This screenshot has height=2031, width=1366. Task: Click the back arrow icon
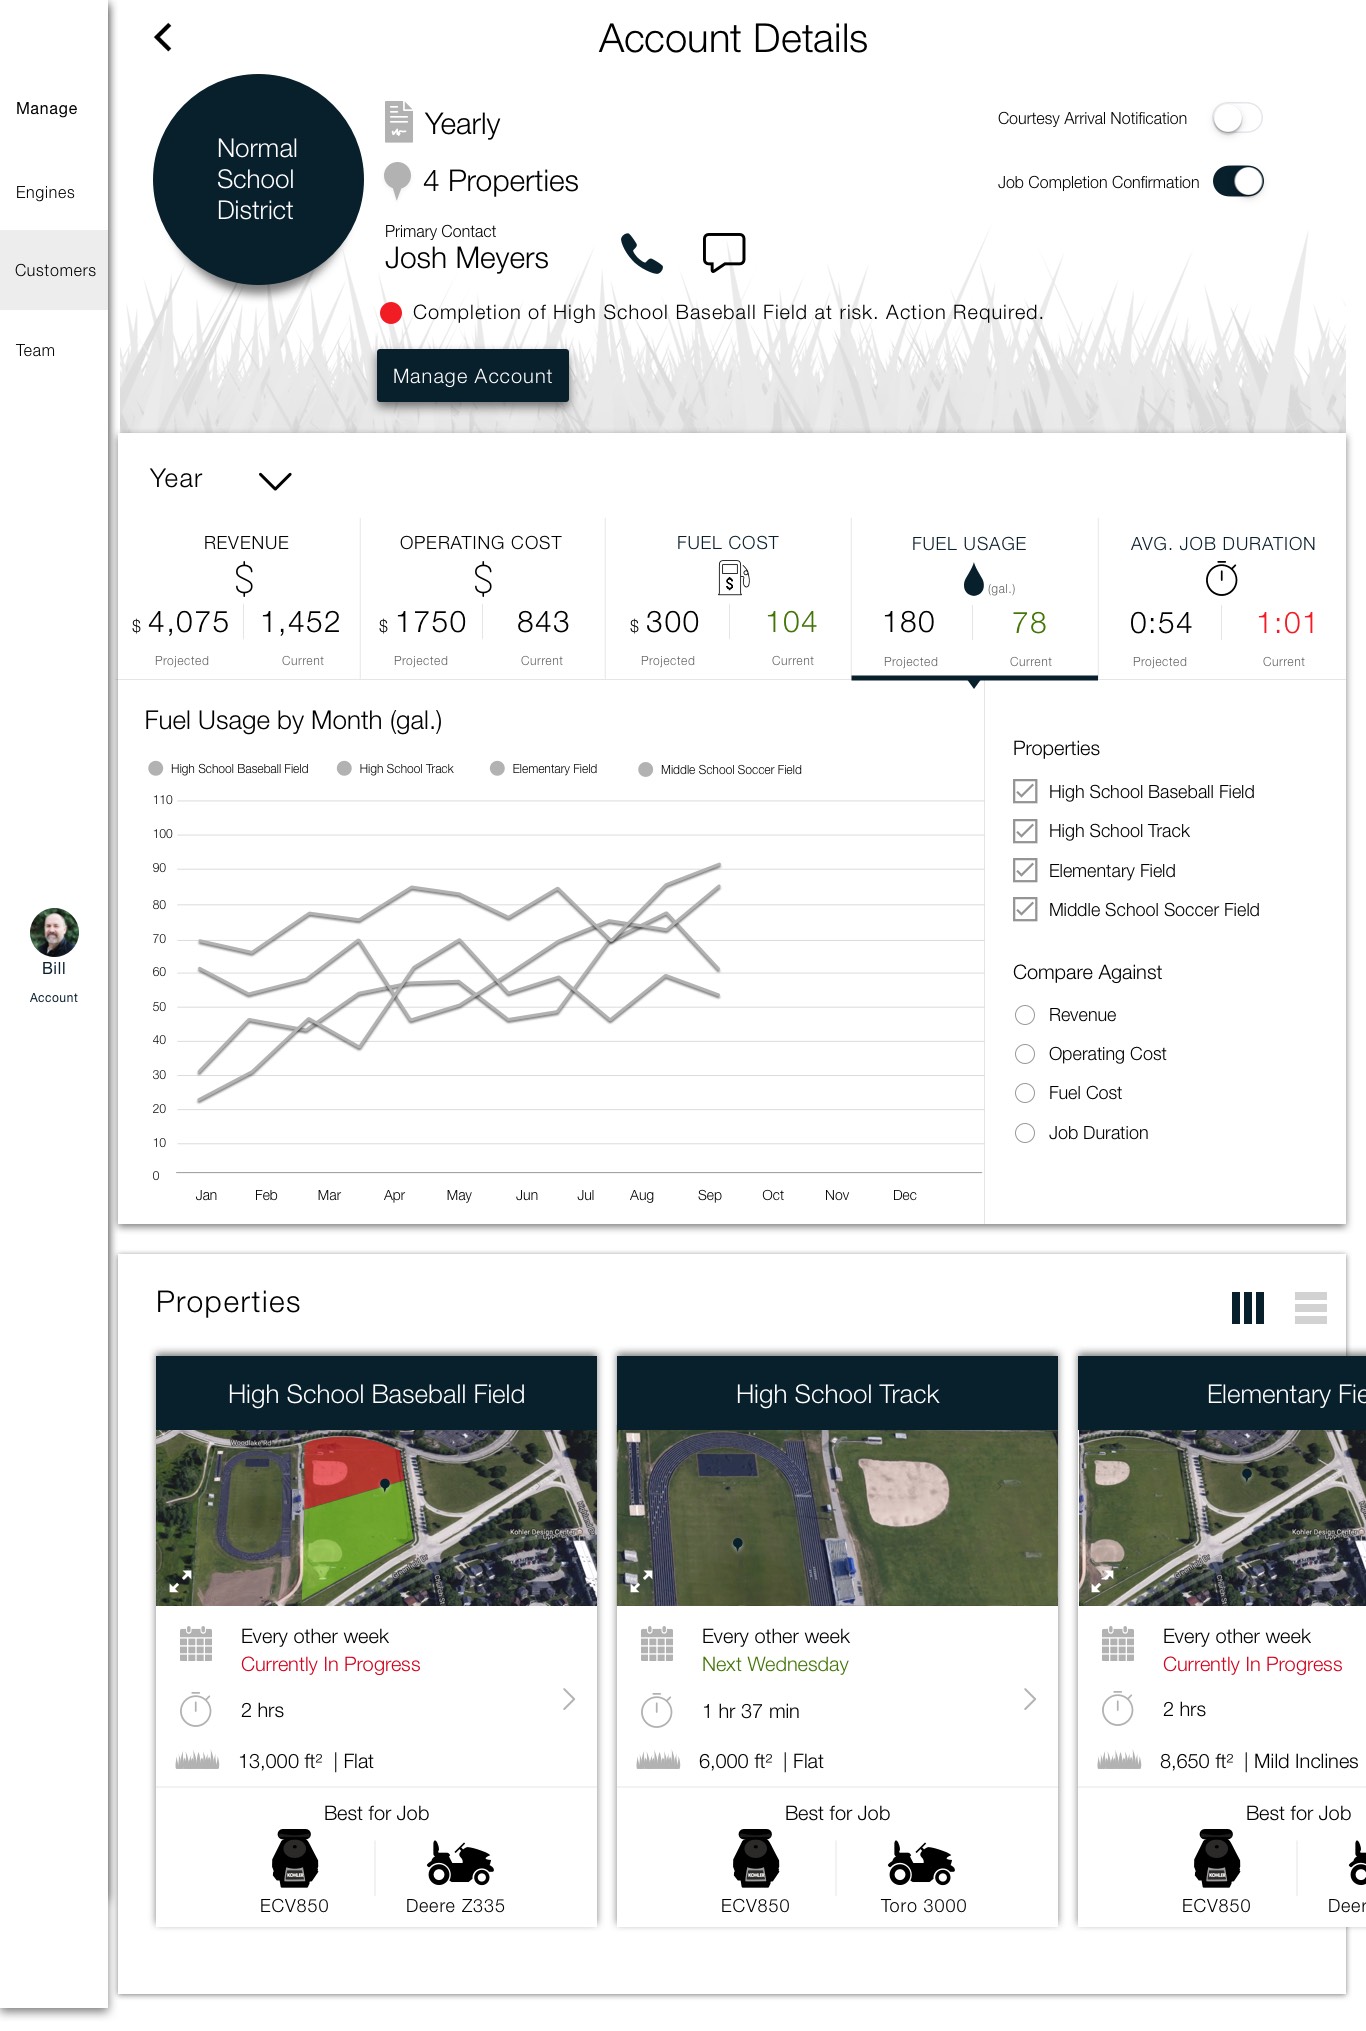[x=164, y=38]
